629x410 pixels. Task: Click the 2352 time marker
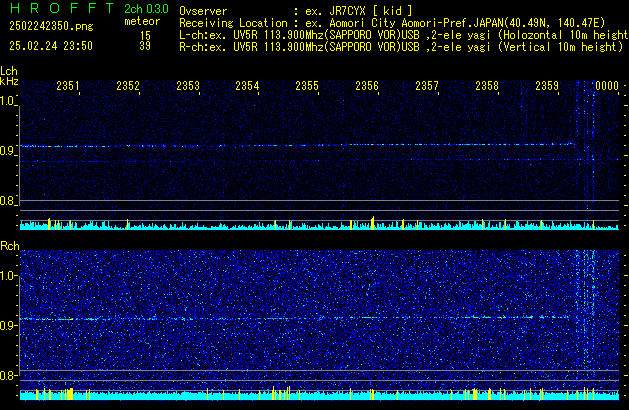coord(128,86)
